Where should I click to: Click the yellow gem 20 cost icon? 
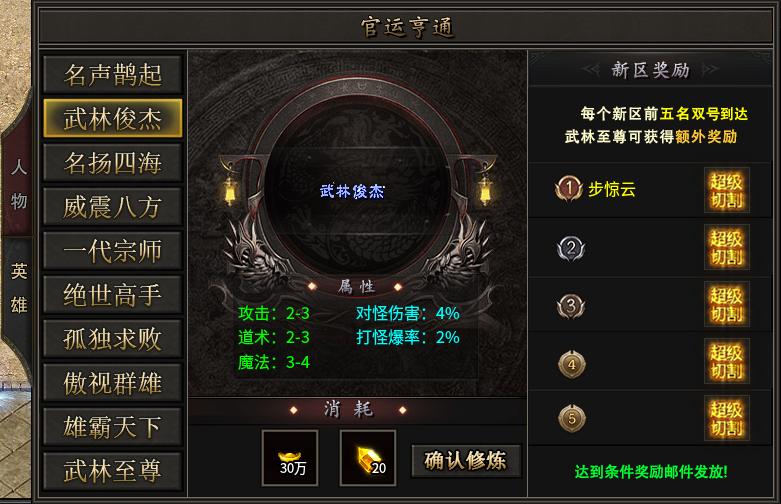(368, 458)
